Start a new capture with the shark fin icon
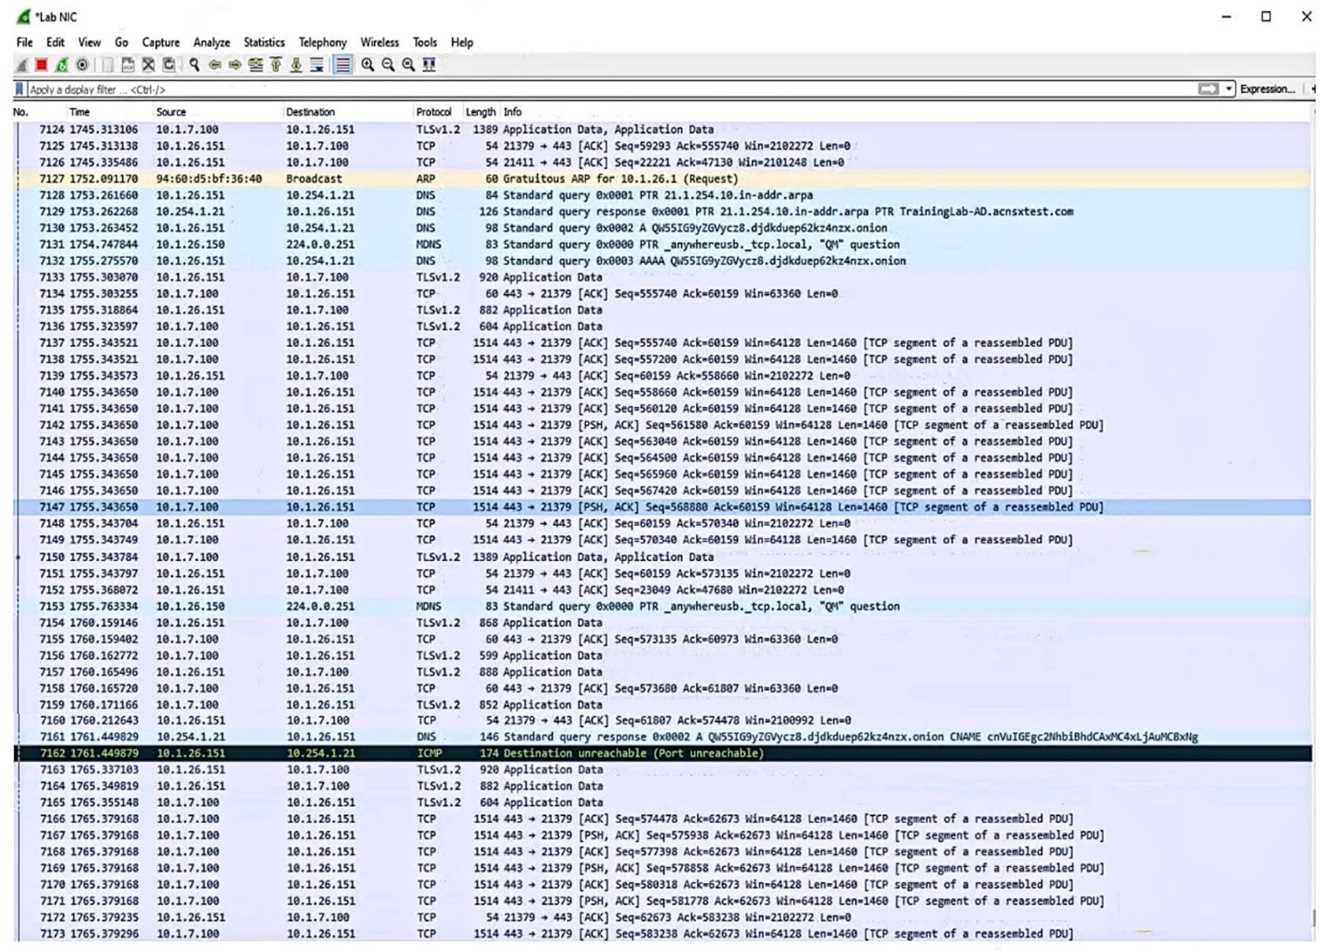 tap(20, 67)
